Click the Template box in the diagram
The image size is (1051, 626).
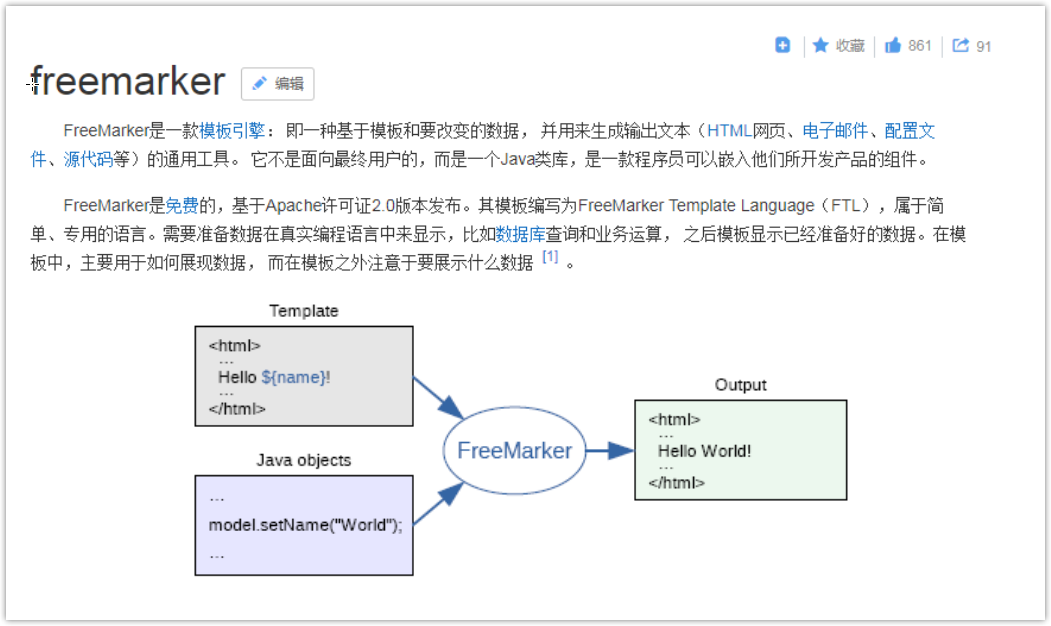tap(304, 376)
